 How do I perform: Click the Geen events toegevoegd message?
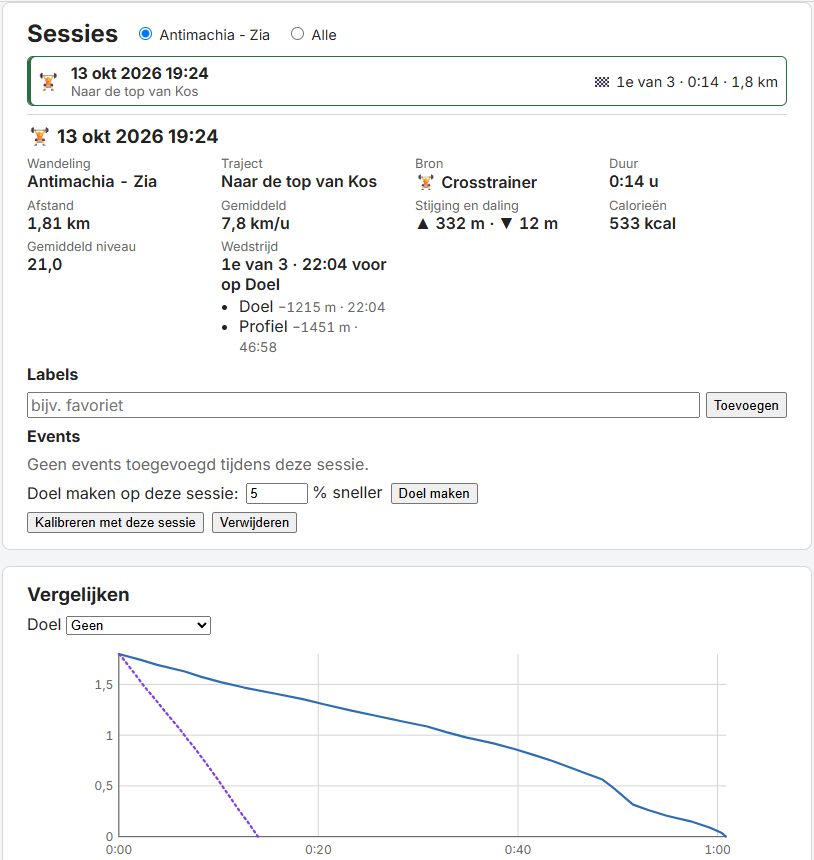197,465
